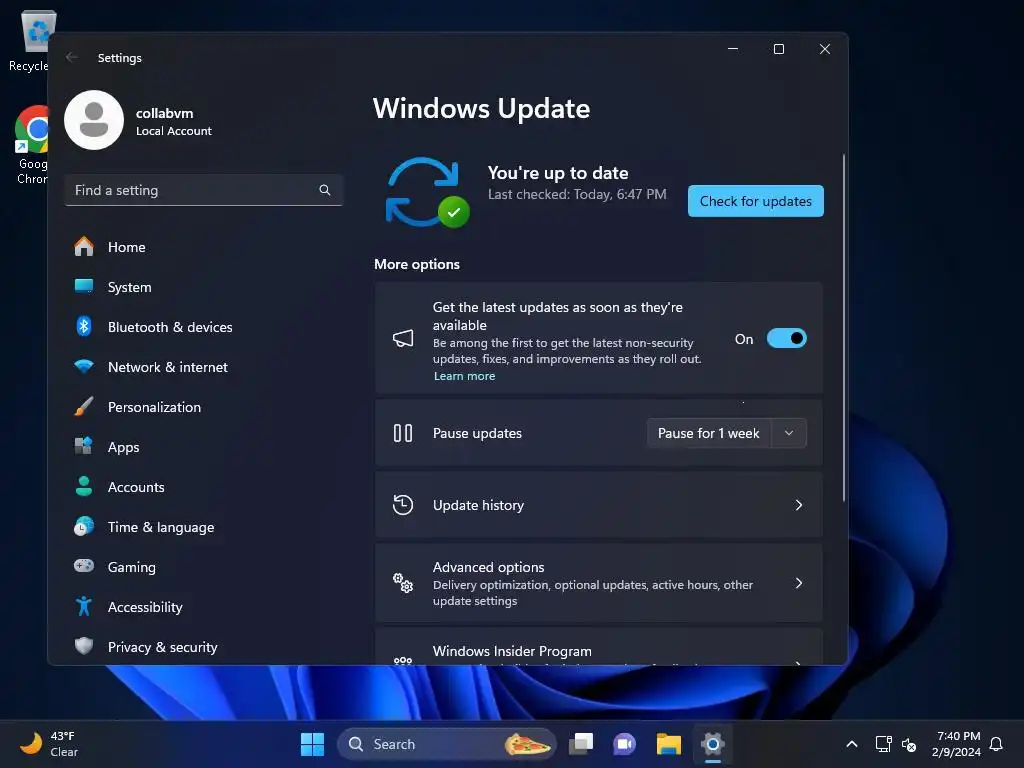This screenshot has width=1024, height=768.
Task: Select Time & language in sidebar
Action: coord(204,527)
